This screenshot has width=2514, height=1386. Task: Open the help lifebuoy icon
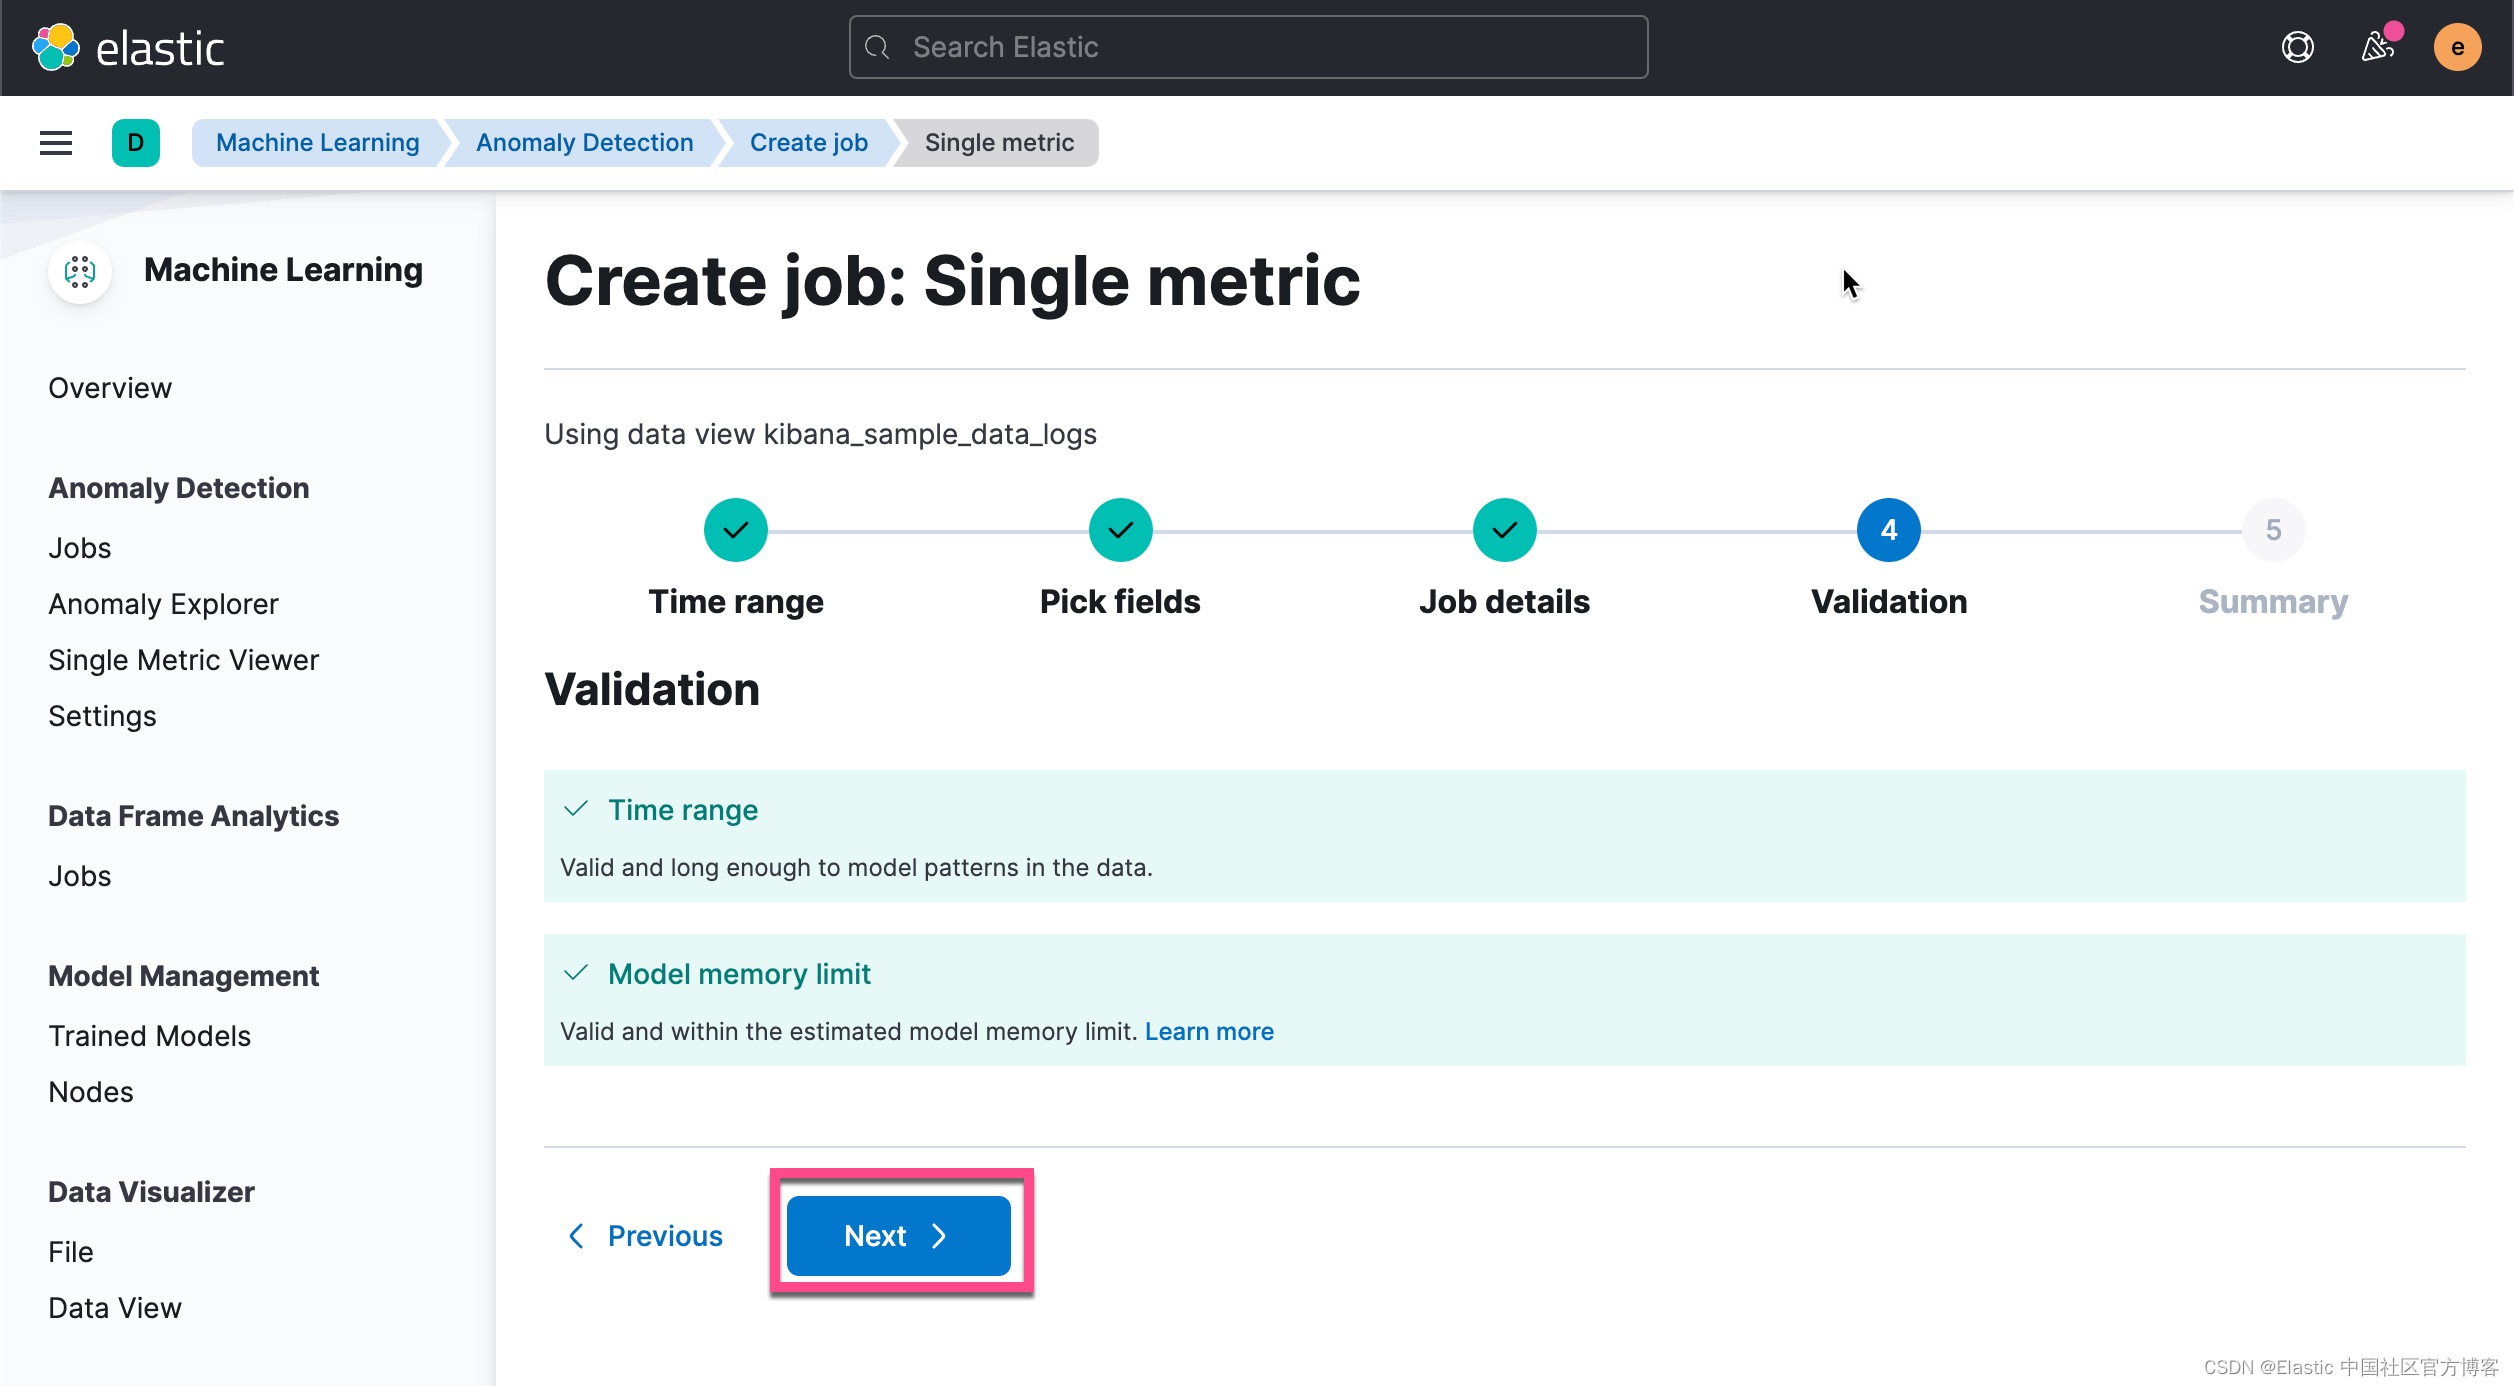[x=2297, y=47]
